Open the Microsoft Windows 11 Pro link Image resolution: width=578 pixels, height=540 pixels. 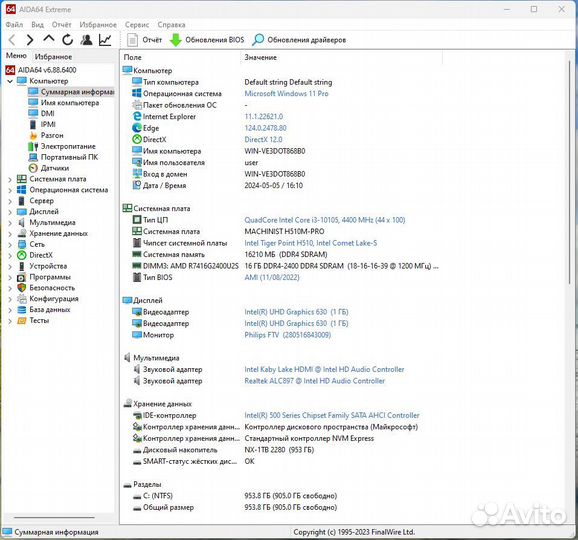click(286, 94)
